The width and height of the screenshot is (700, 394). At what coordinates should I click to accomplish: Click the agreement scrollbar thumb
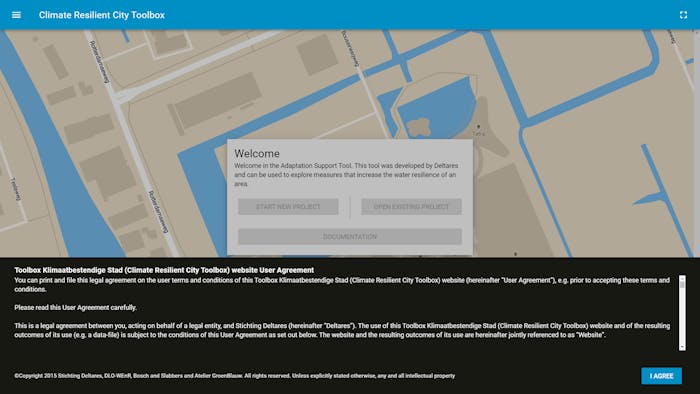tap(682, 285)
